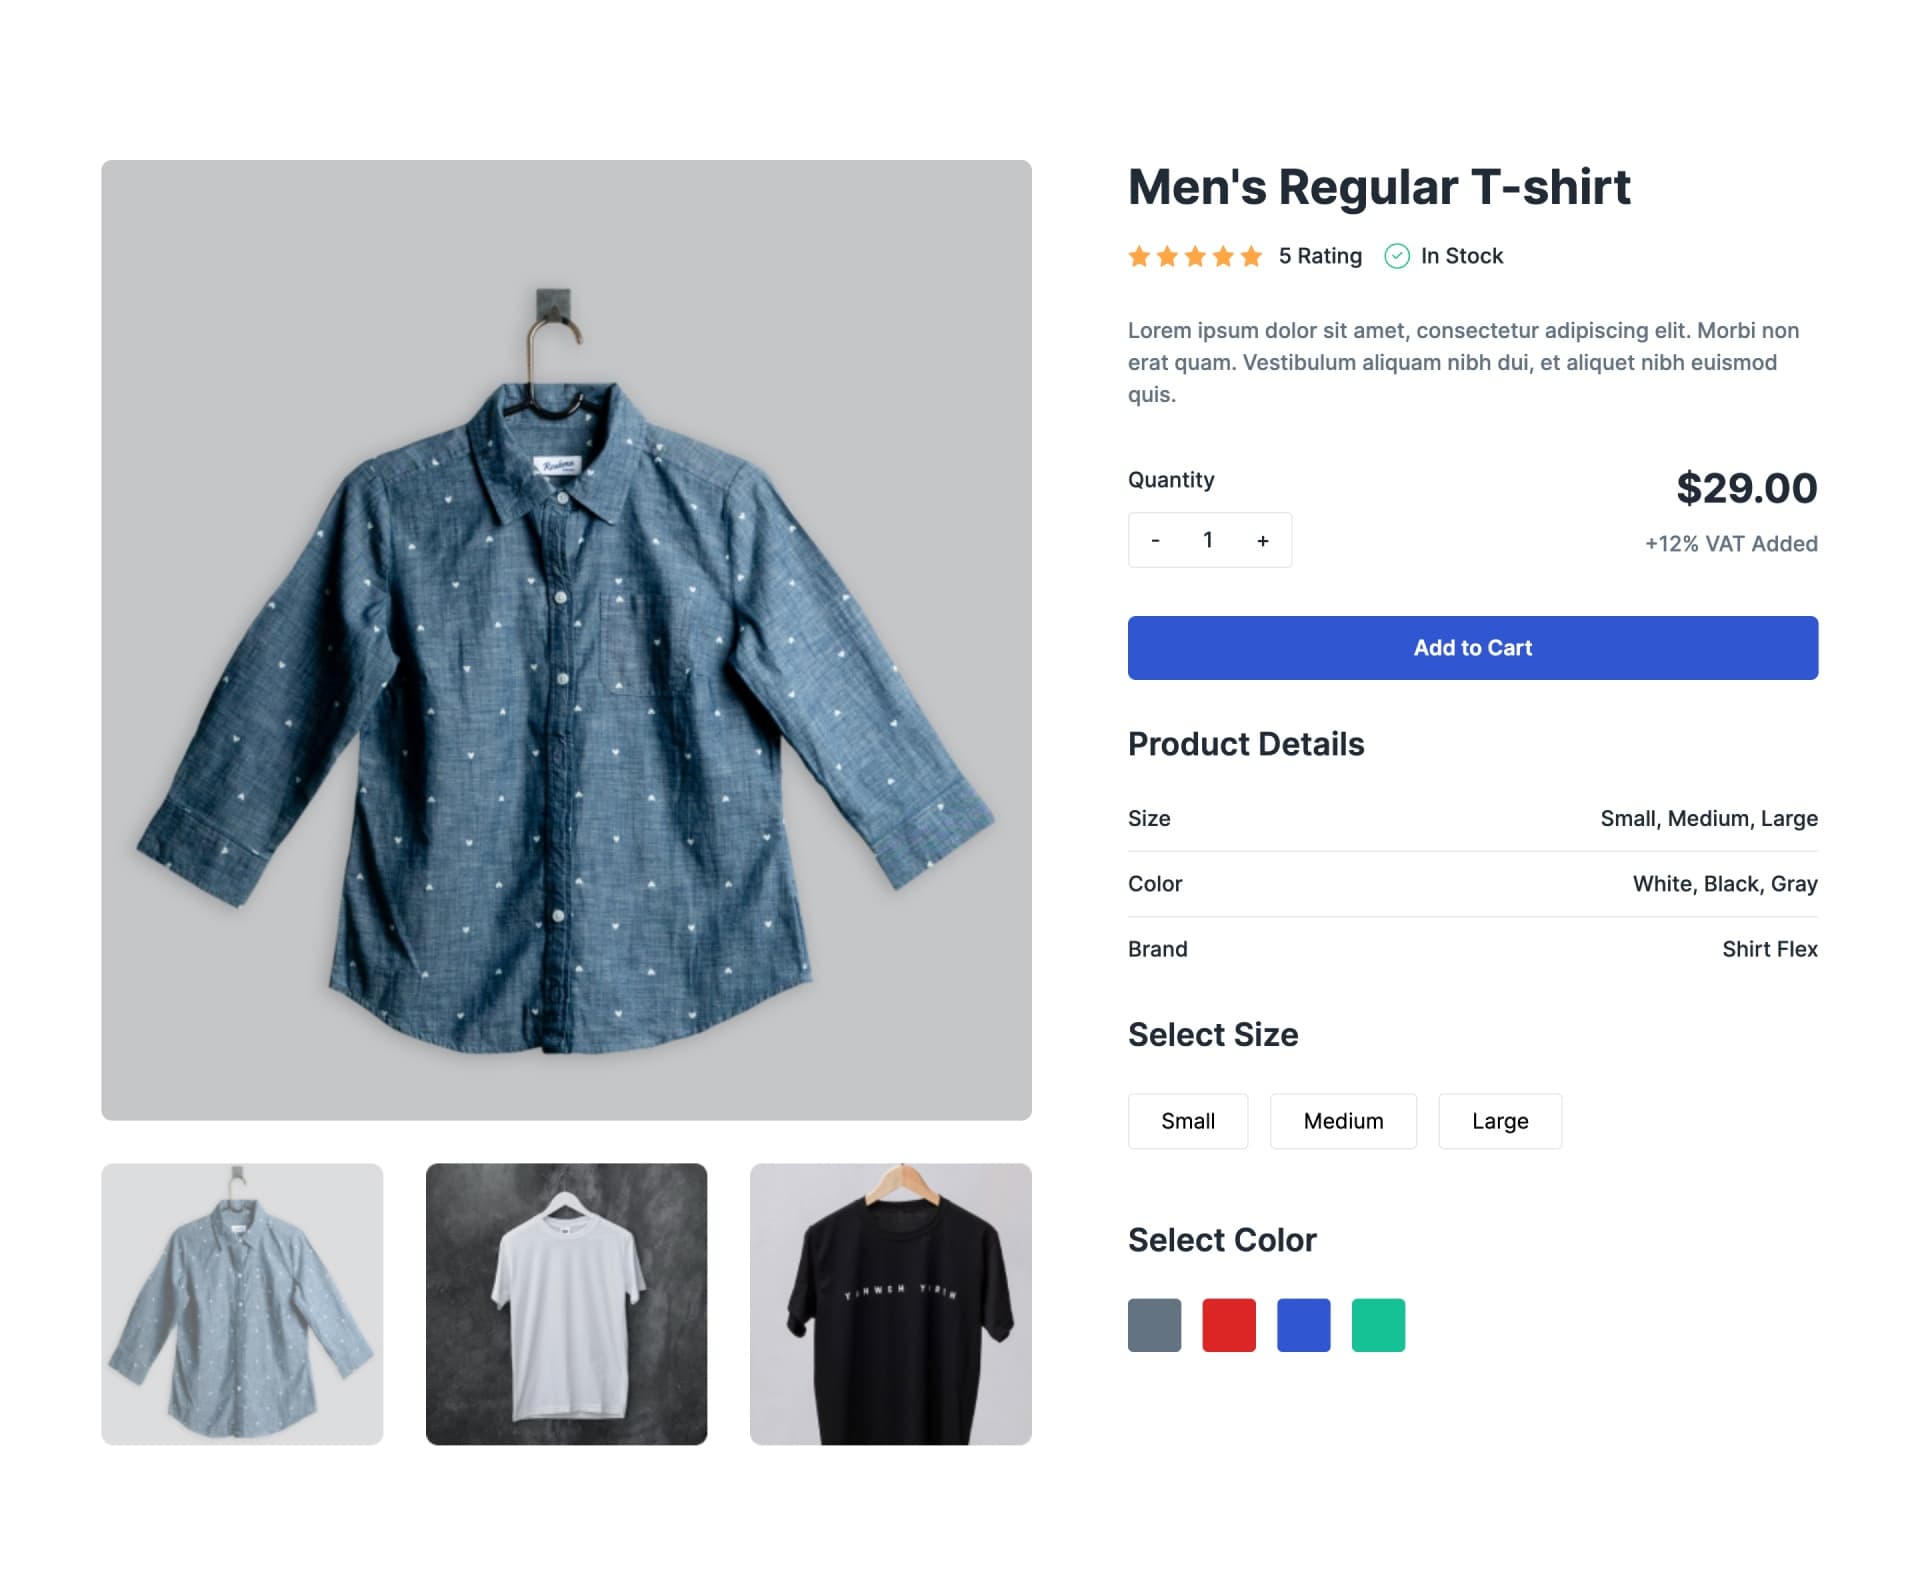The image size is (1920, 1575).
Task: Click the fifth gold star rating icon
Action: 1249,255
